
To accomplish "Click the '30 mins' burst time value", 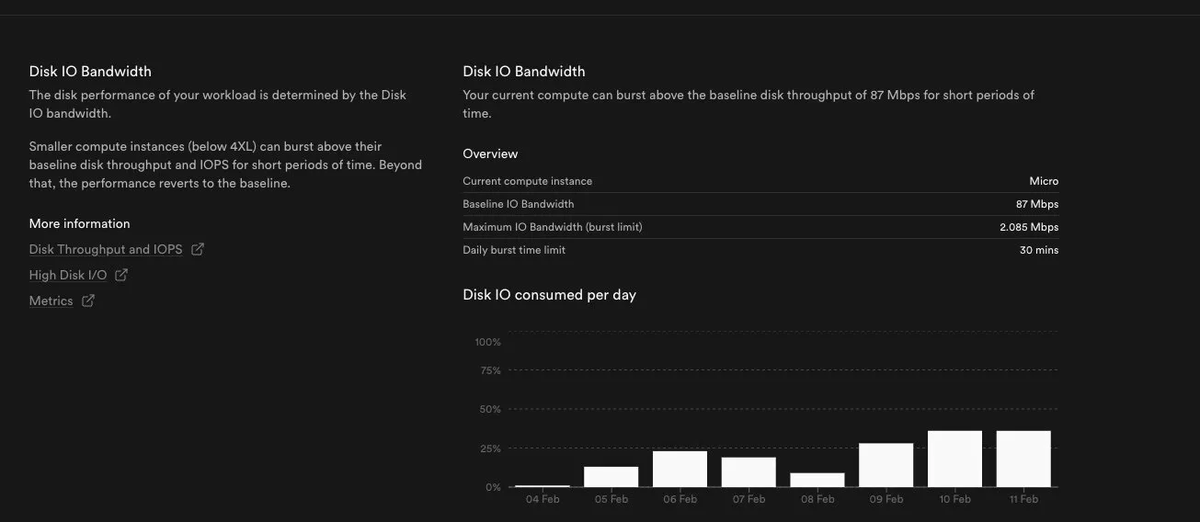I will [x=1039, y=250].
